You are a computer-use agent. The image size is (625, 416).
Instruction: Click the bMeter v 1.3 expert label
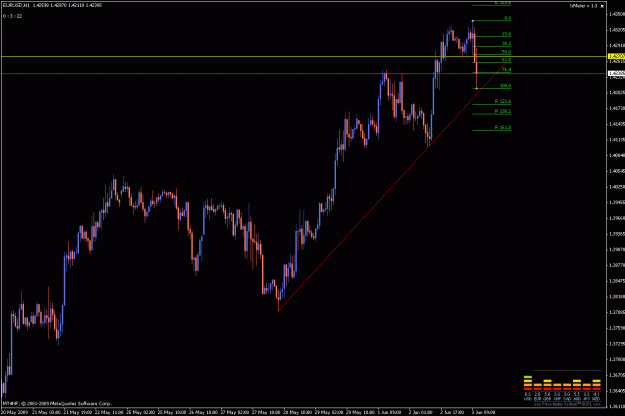[x=583, y=6]
